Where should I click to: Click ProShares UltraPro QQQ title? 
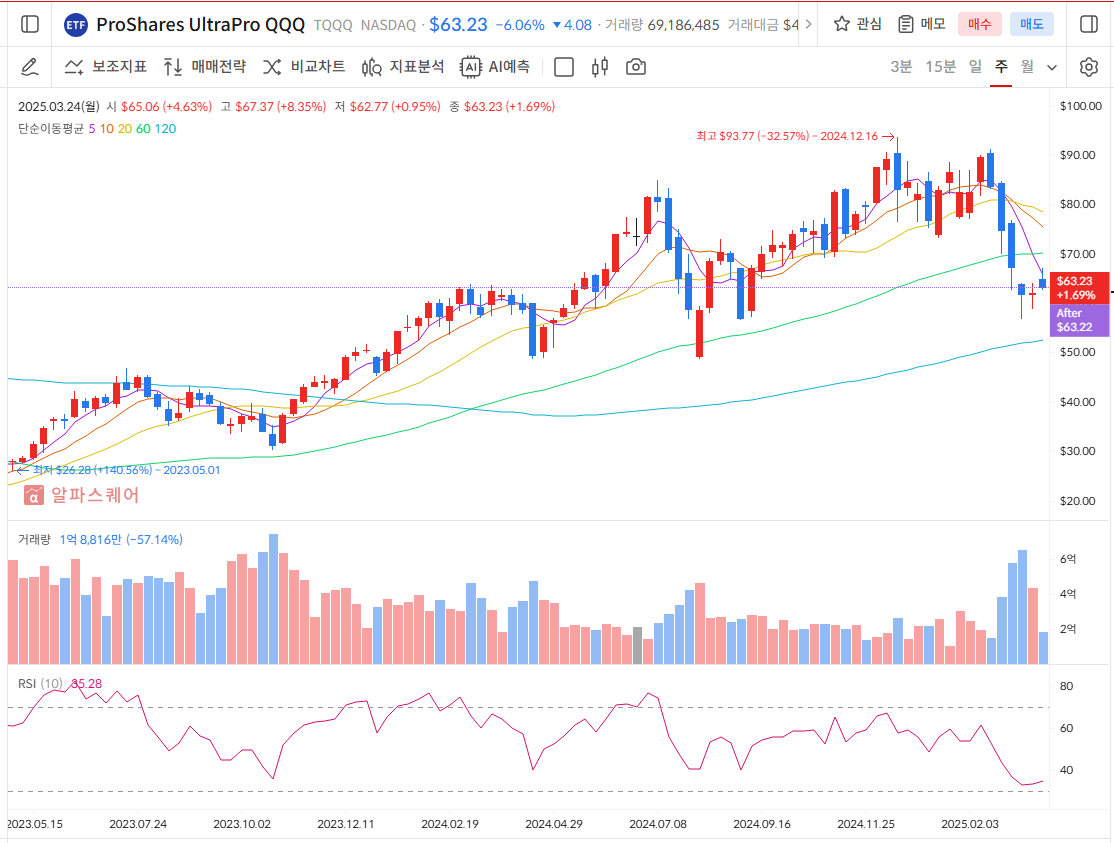coord(200,25)
